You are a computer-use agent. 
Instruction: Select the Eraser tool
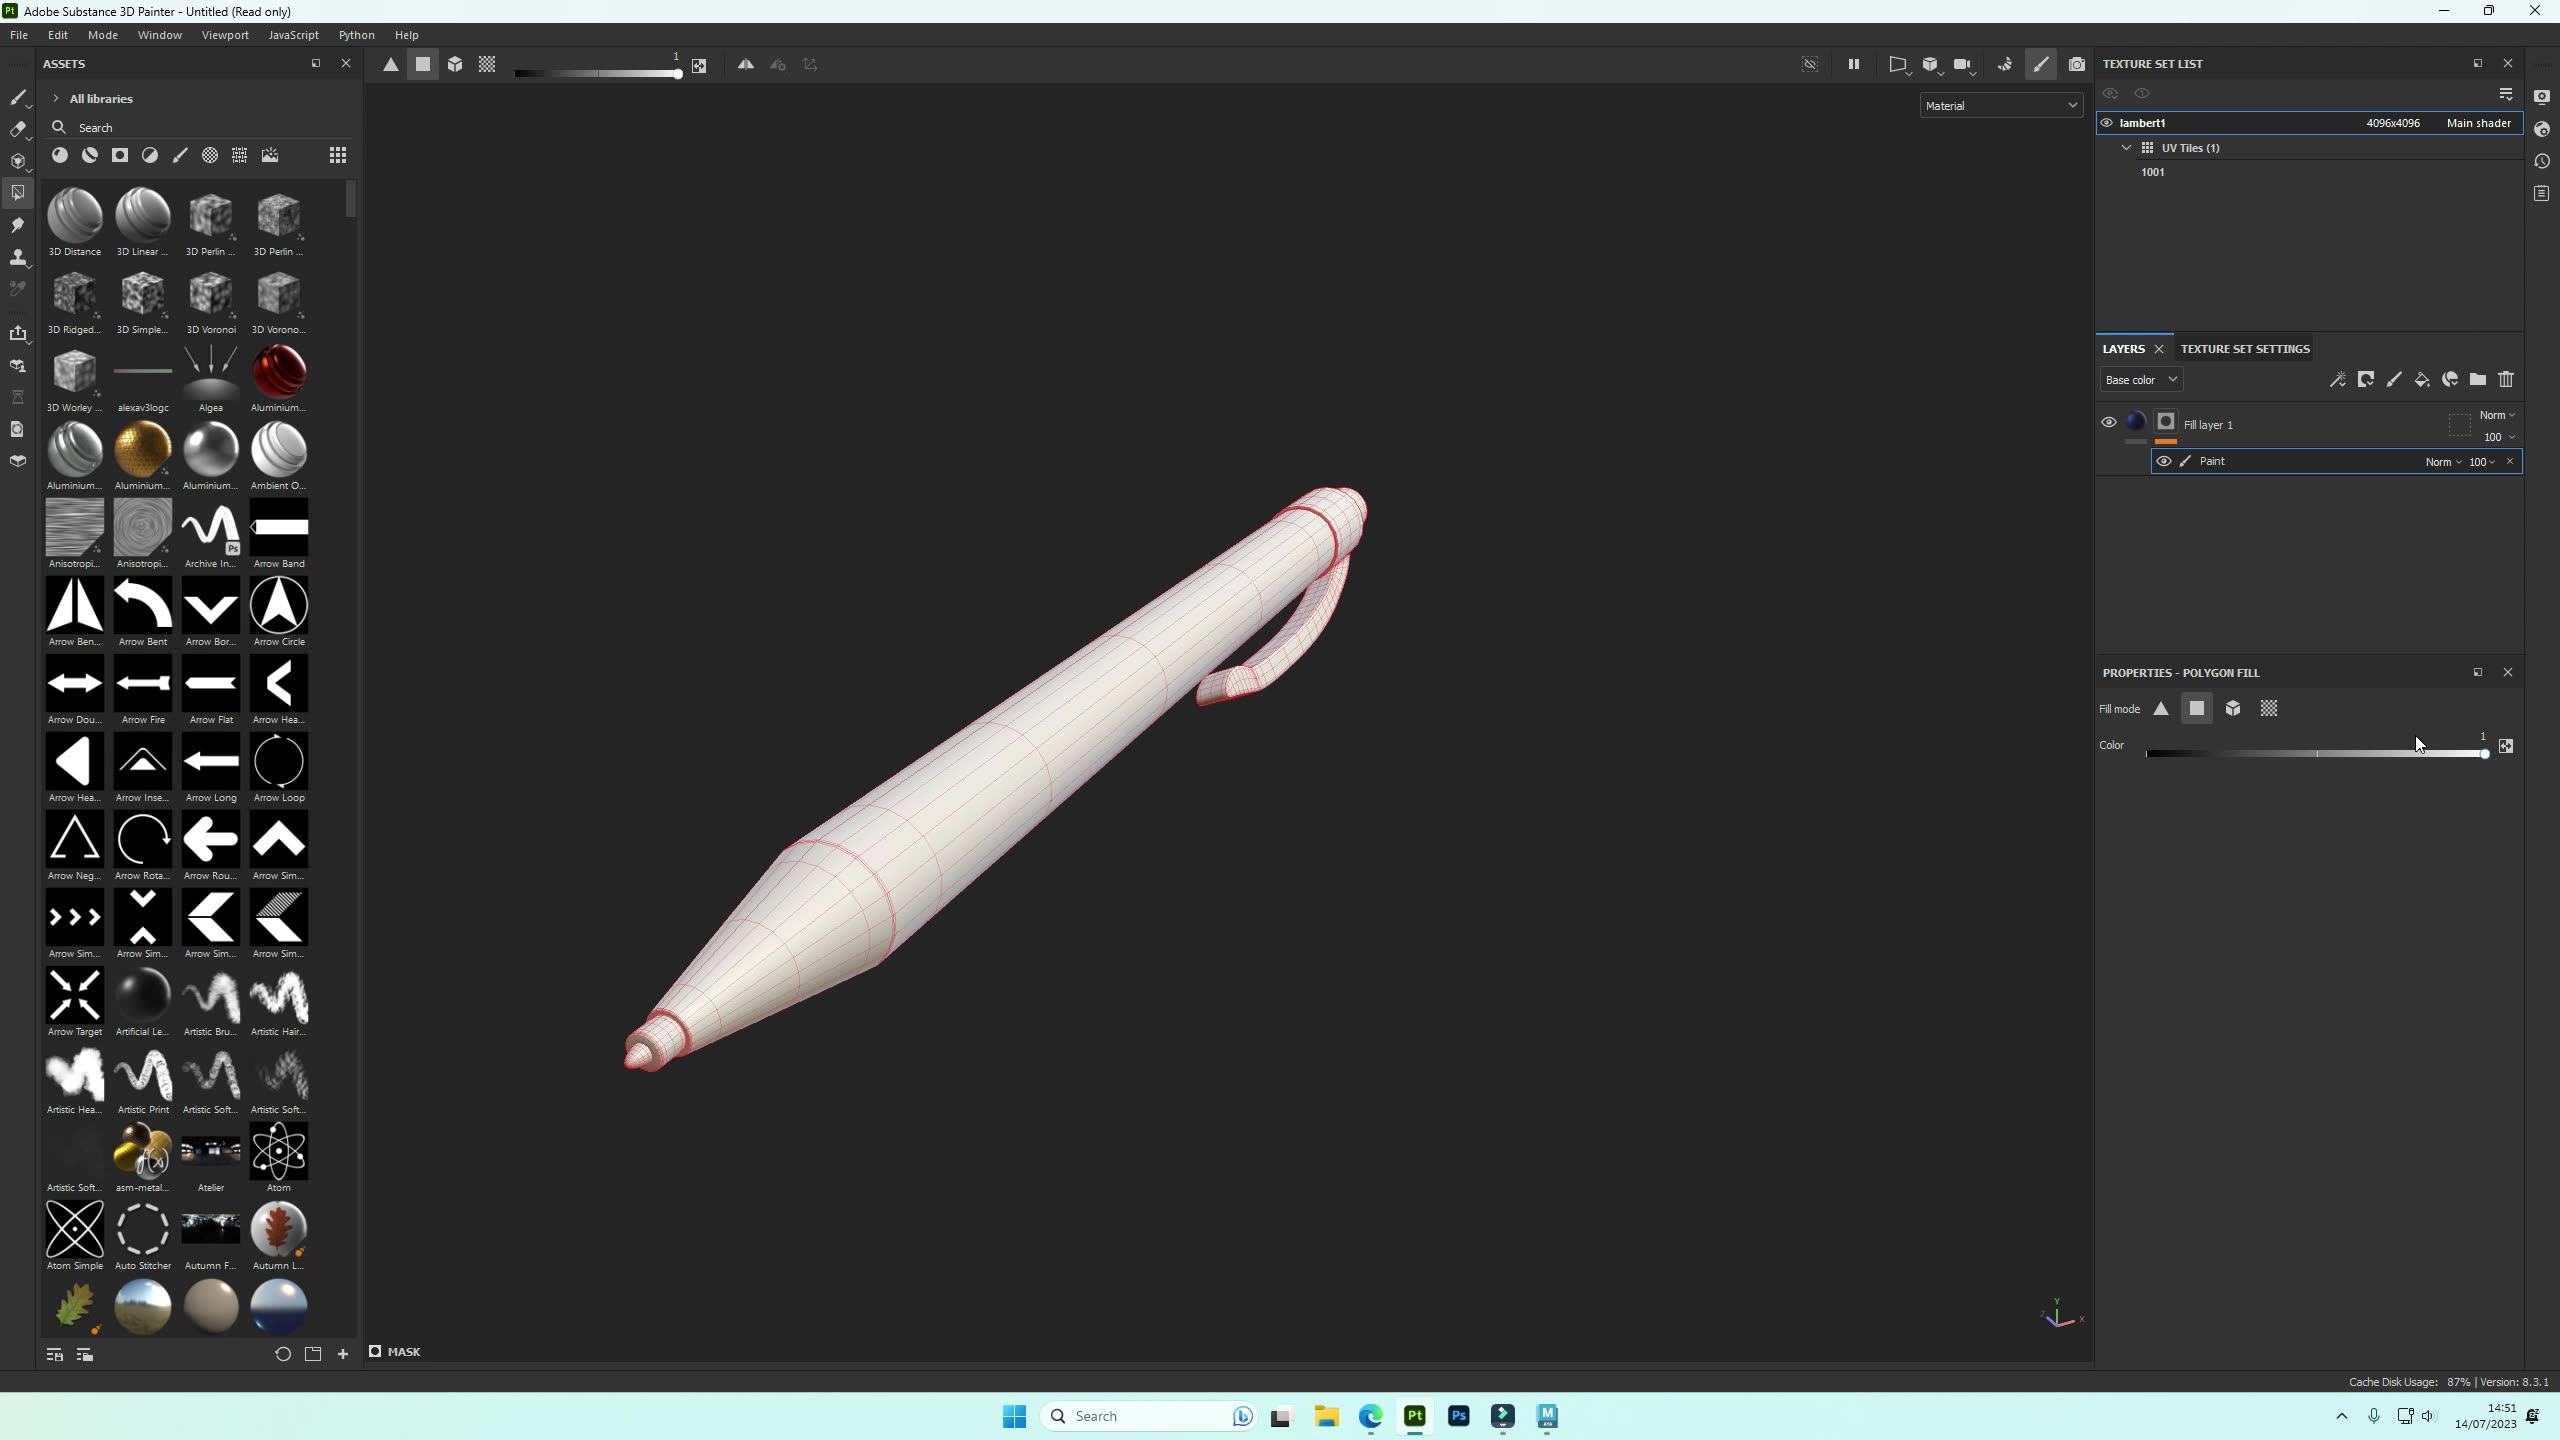(x=18, y=129)
